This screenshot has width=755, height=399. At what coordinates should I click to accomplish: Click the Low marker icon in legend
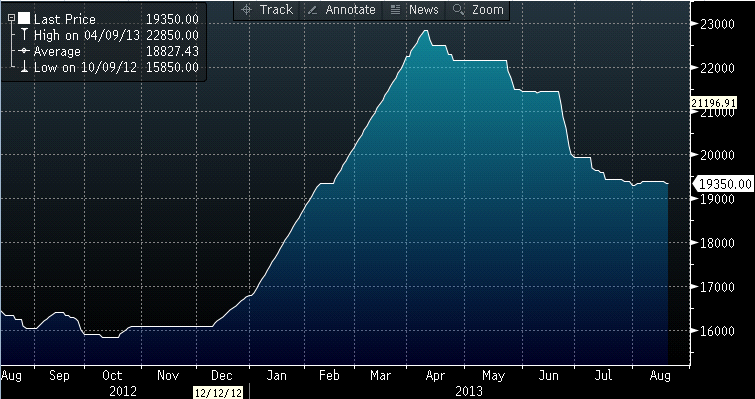[x=24, y=67]
